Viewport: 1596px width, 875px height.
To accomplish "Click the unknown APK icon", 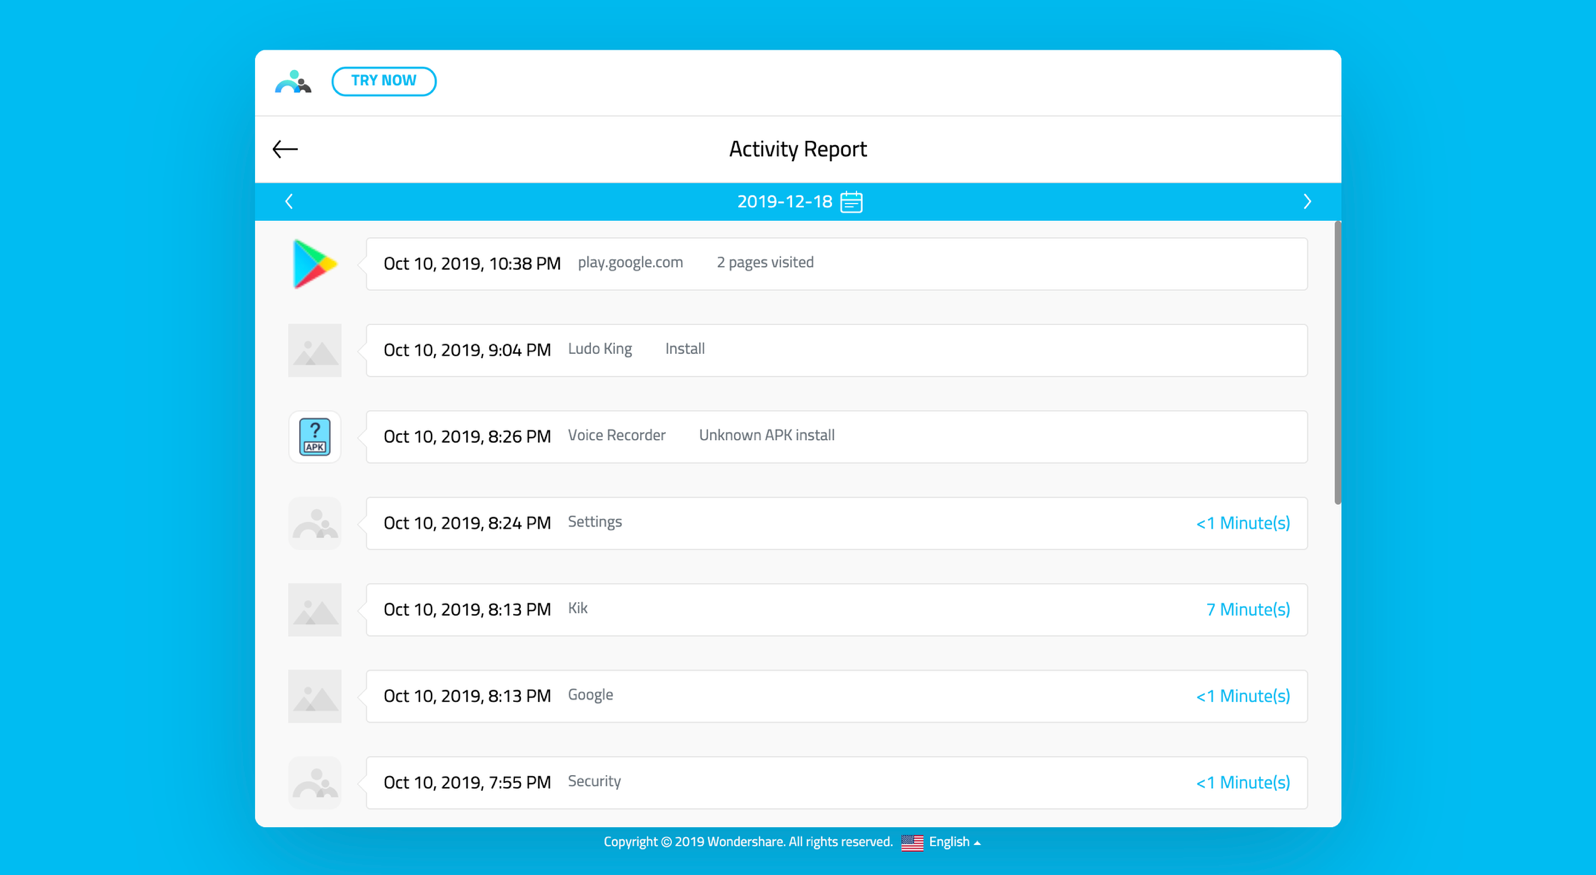I will point(315,437).
